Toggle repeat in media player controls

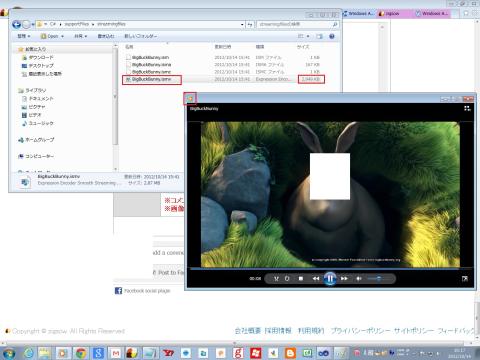(287, 279)
